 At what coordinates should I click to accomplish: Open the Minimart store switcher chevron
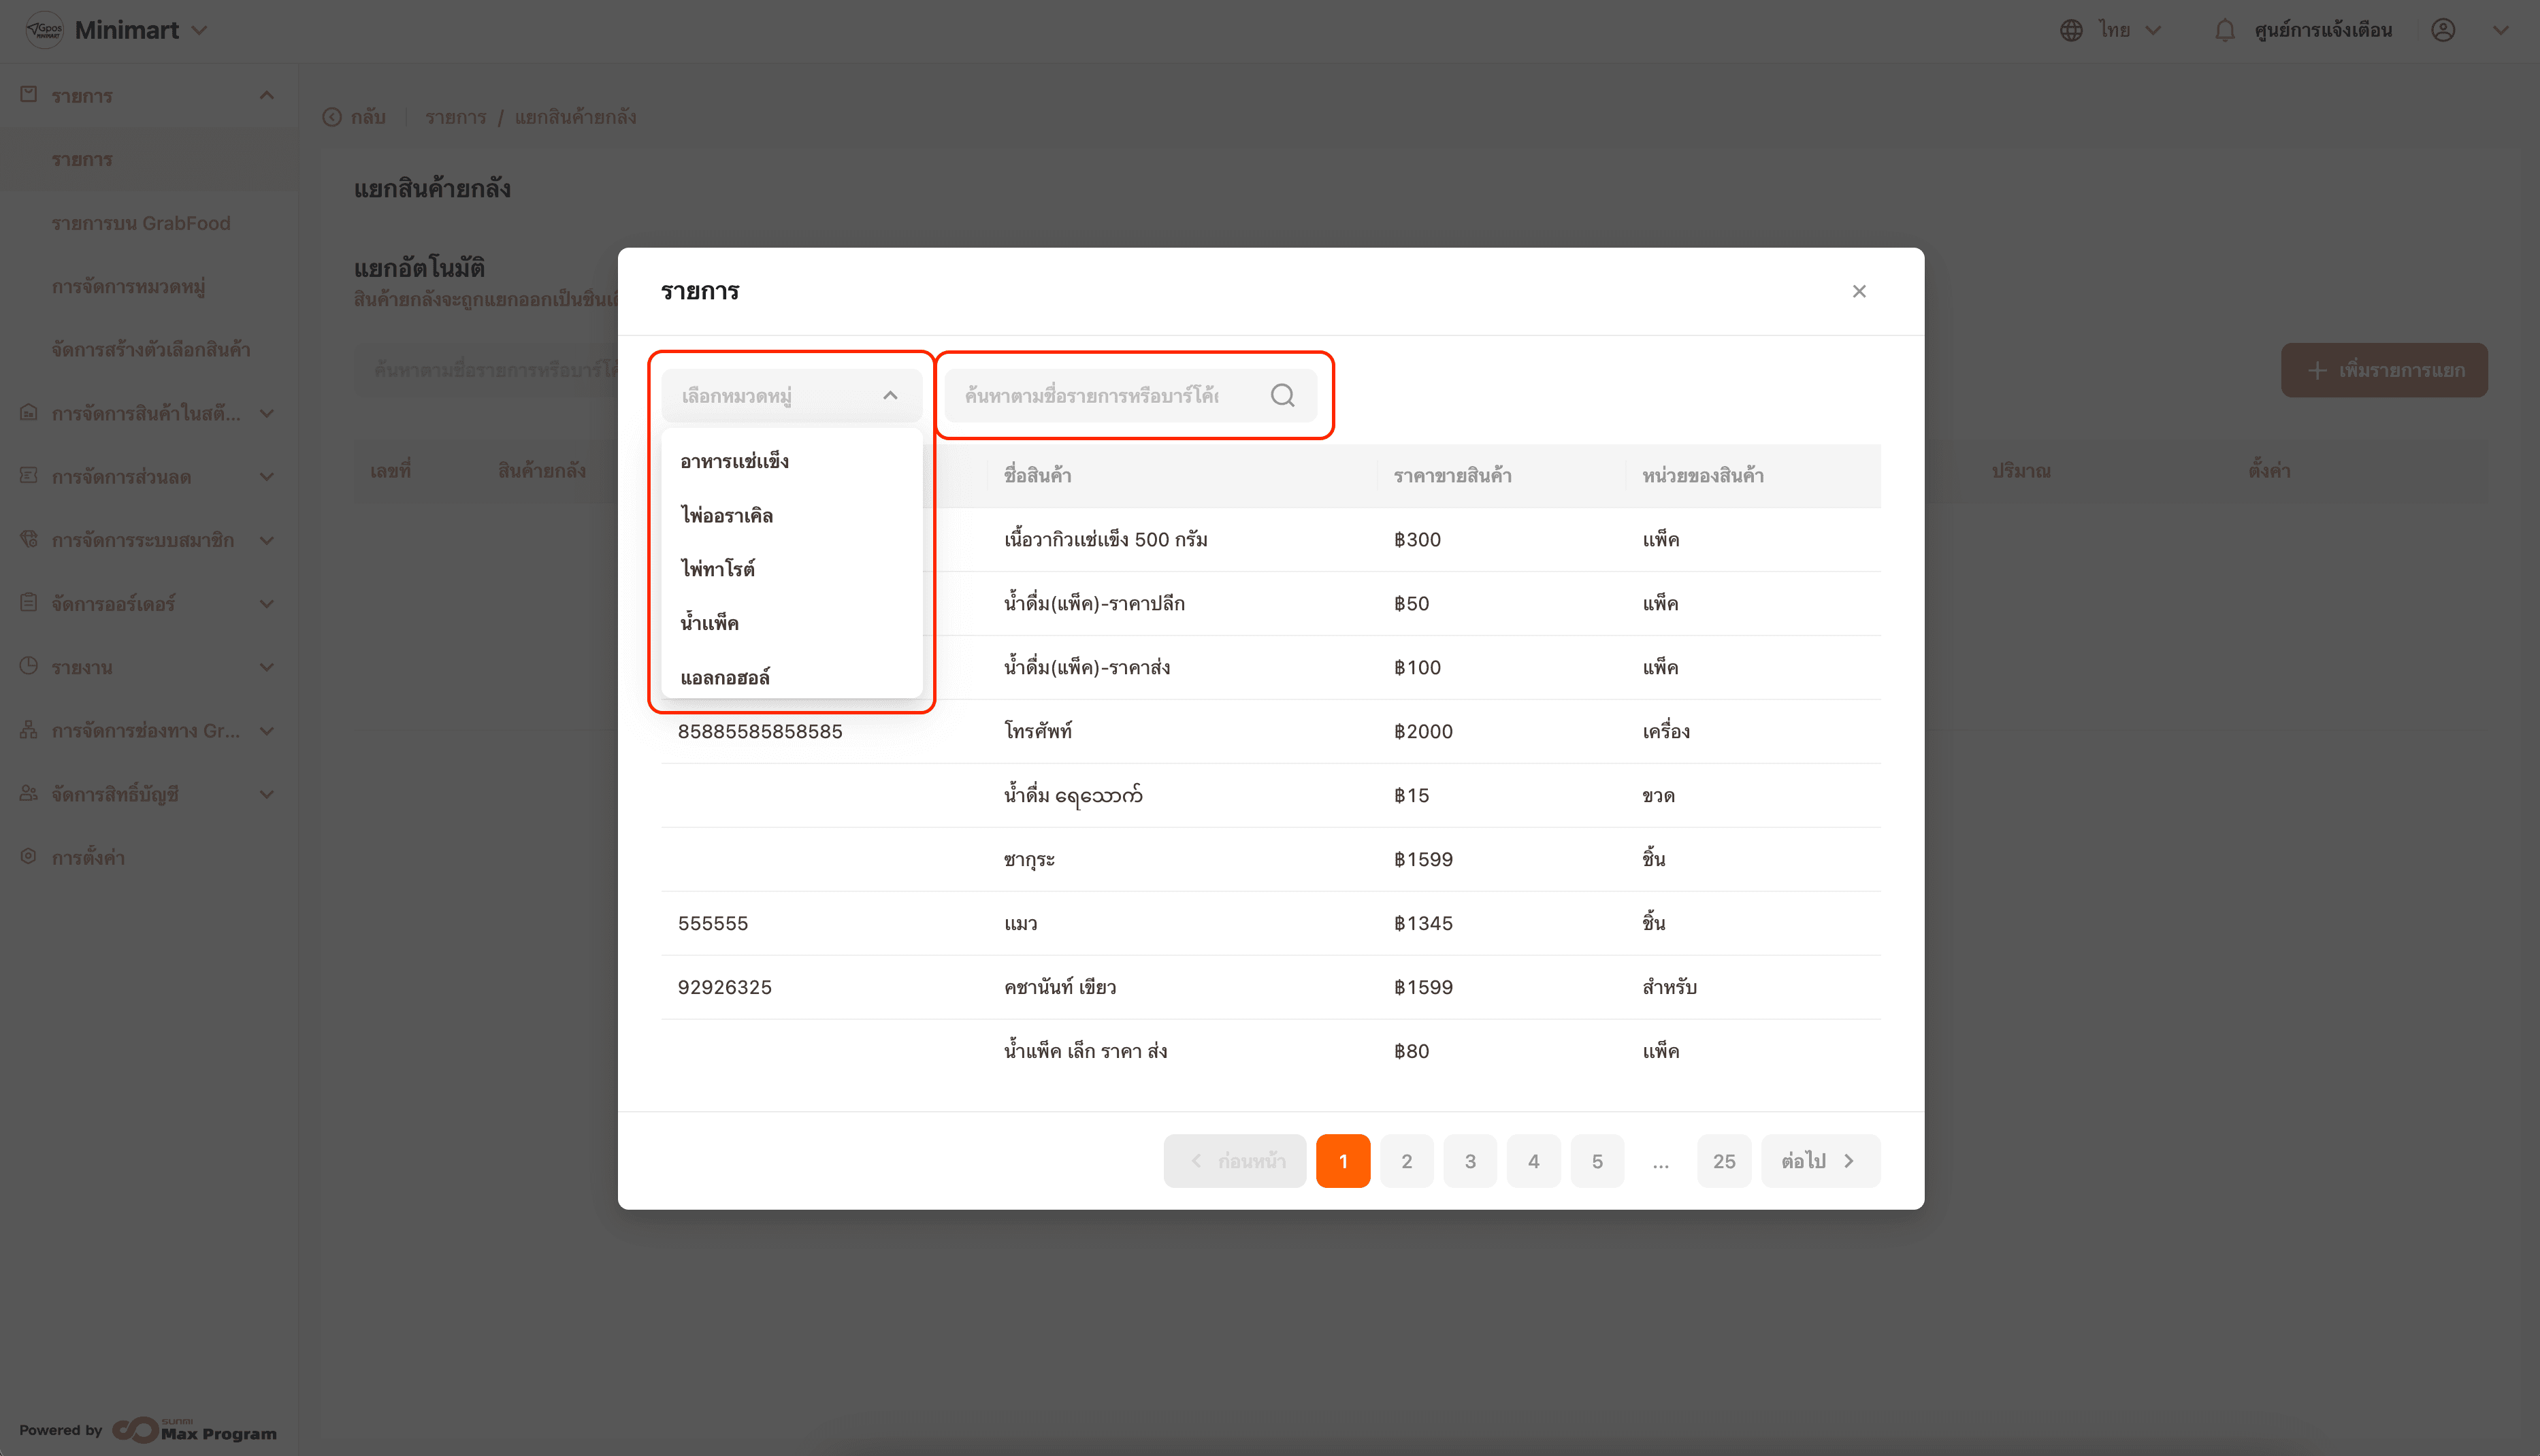(x=199, y=30)
